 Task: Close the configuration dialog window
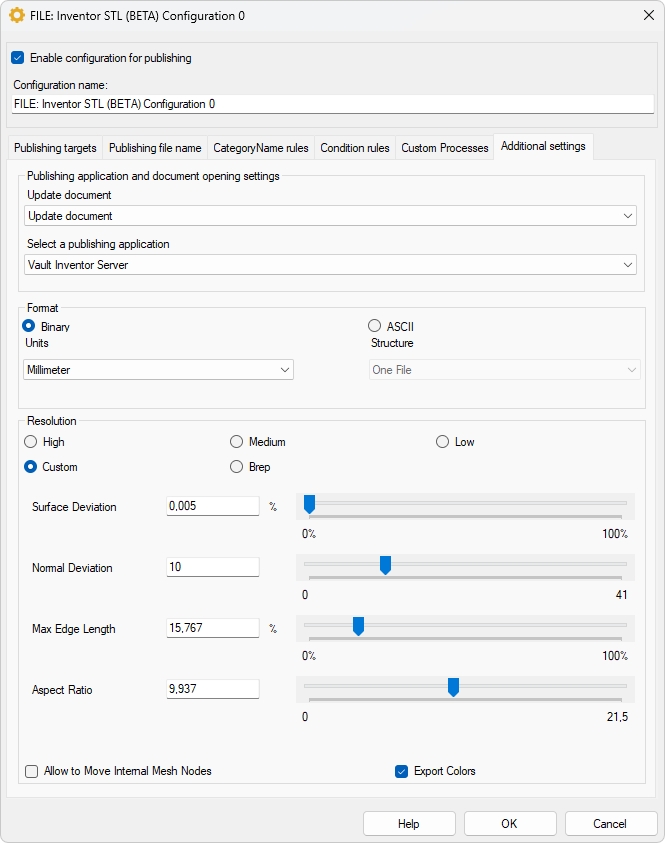click(x=641, y=16)
